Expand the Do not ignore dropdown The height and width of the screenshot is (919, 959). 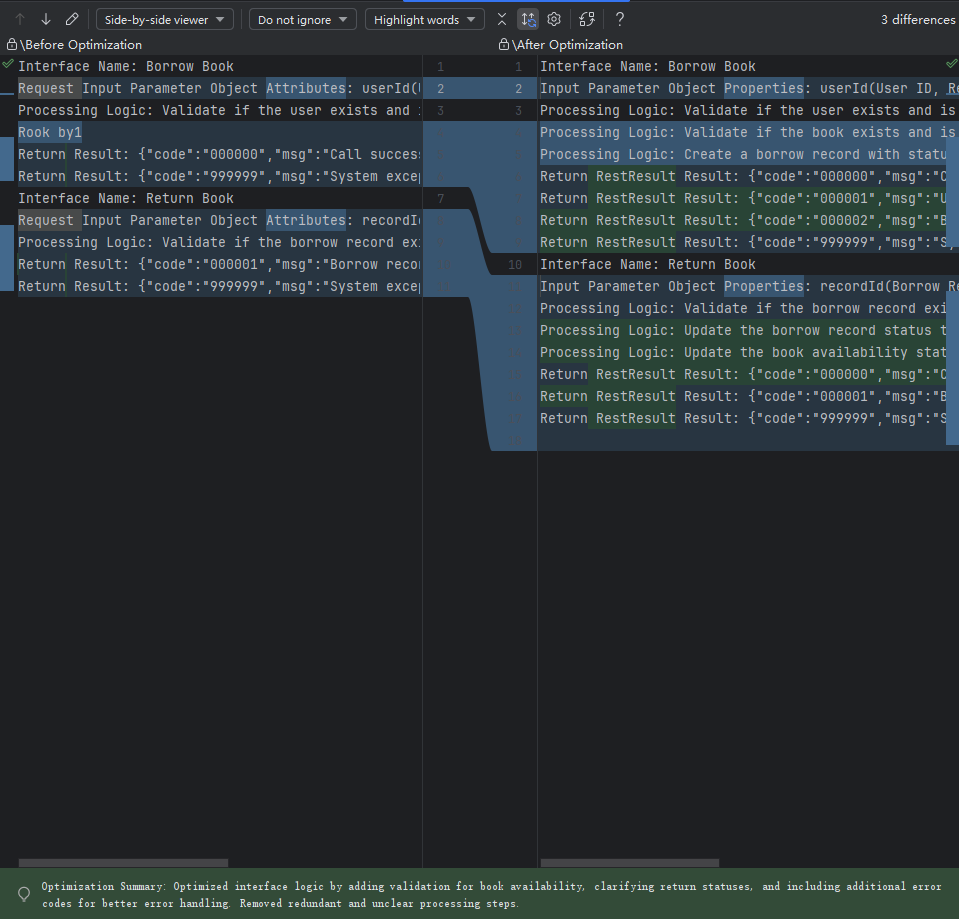pos(303,19)
